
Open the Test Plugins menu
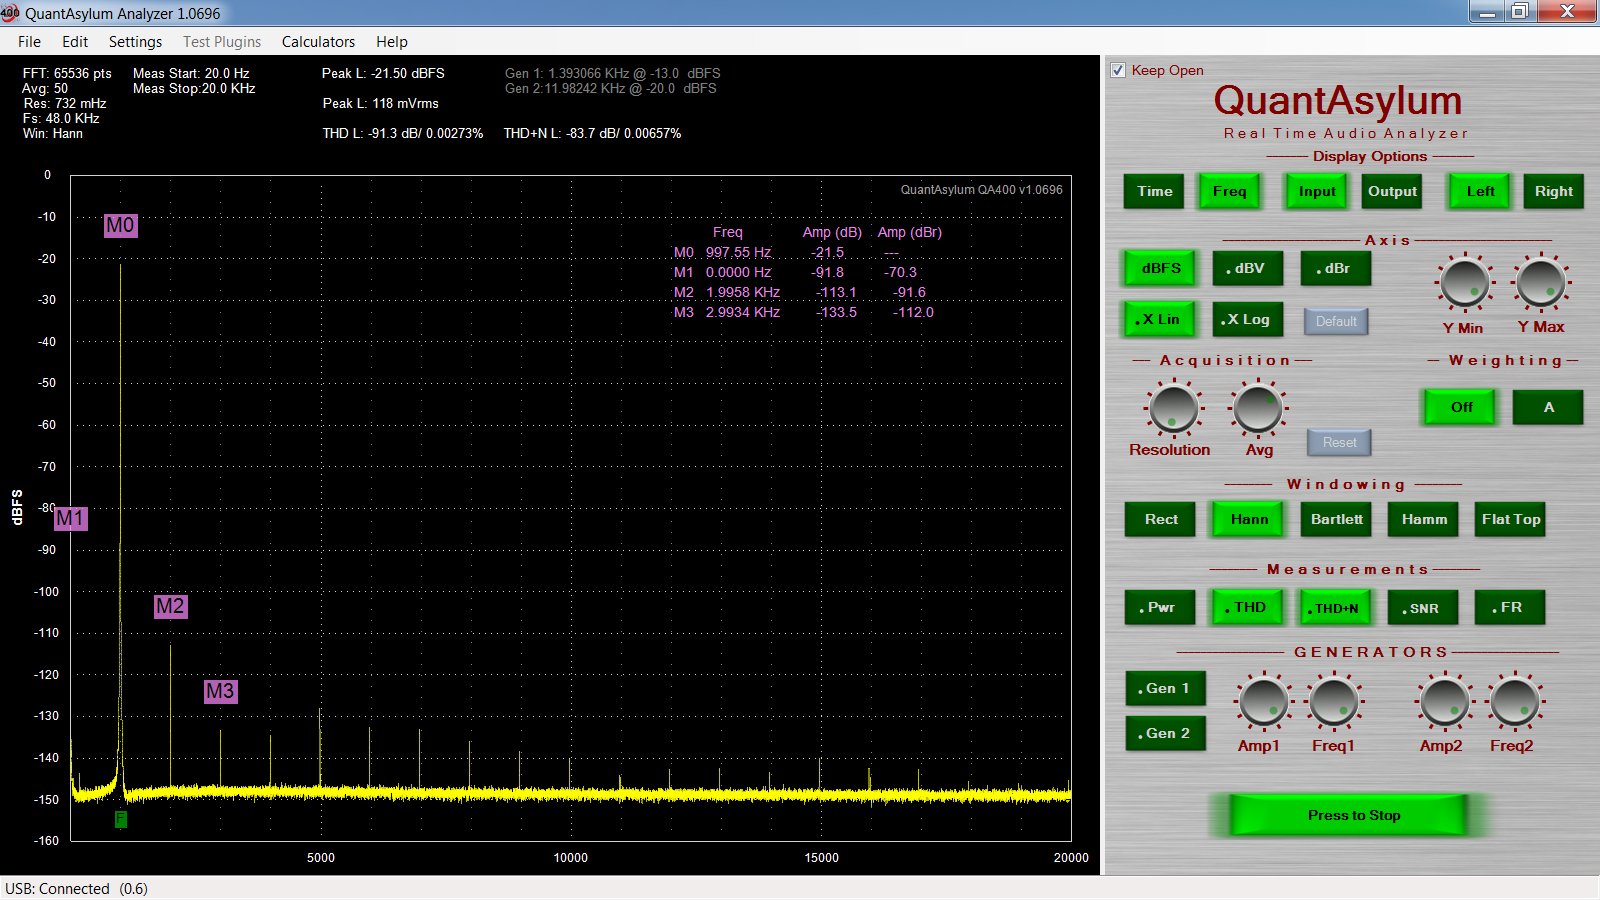222,41
